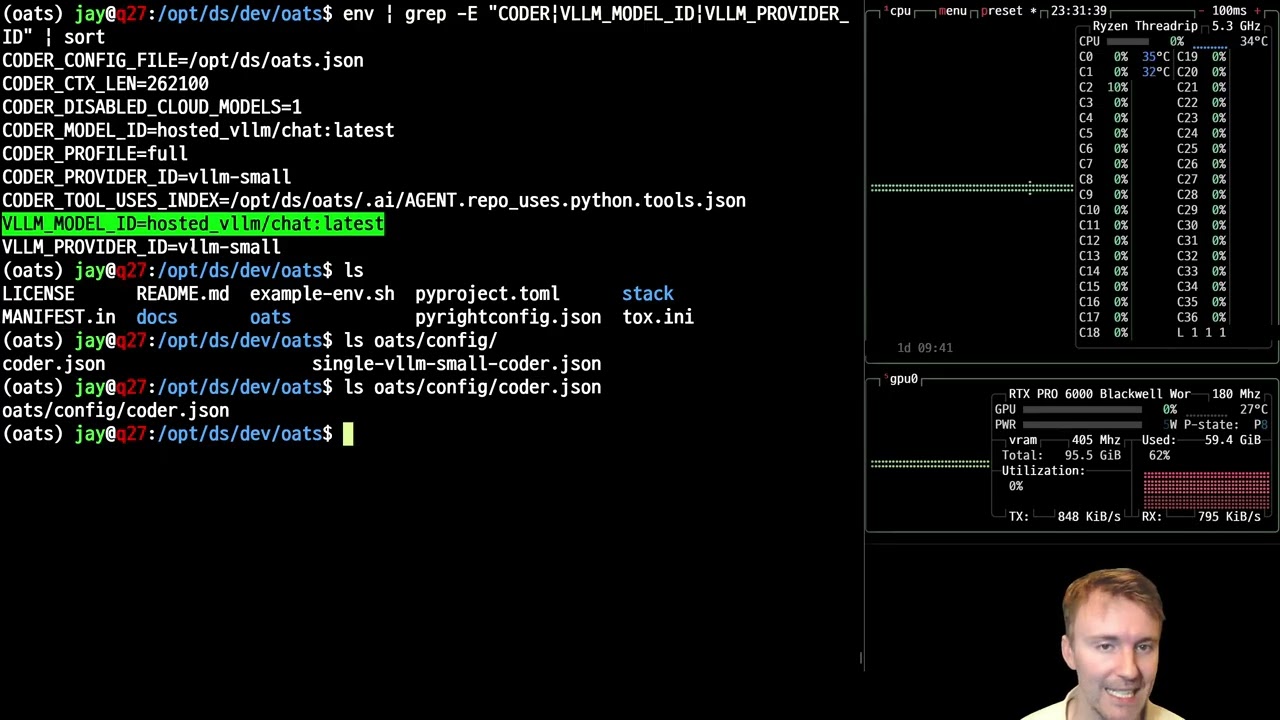Viewport: 1280px width, 720px height.
Task: Click the Ryzen Threadrip CPU name
Action: coord(1145,26)
